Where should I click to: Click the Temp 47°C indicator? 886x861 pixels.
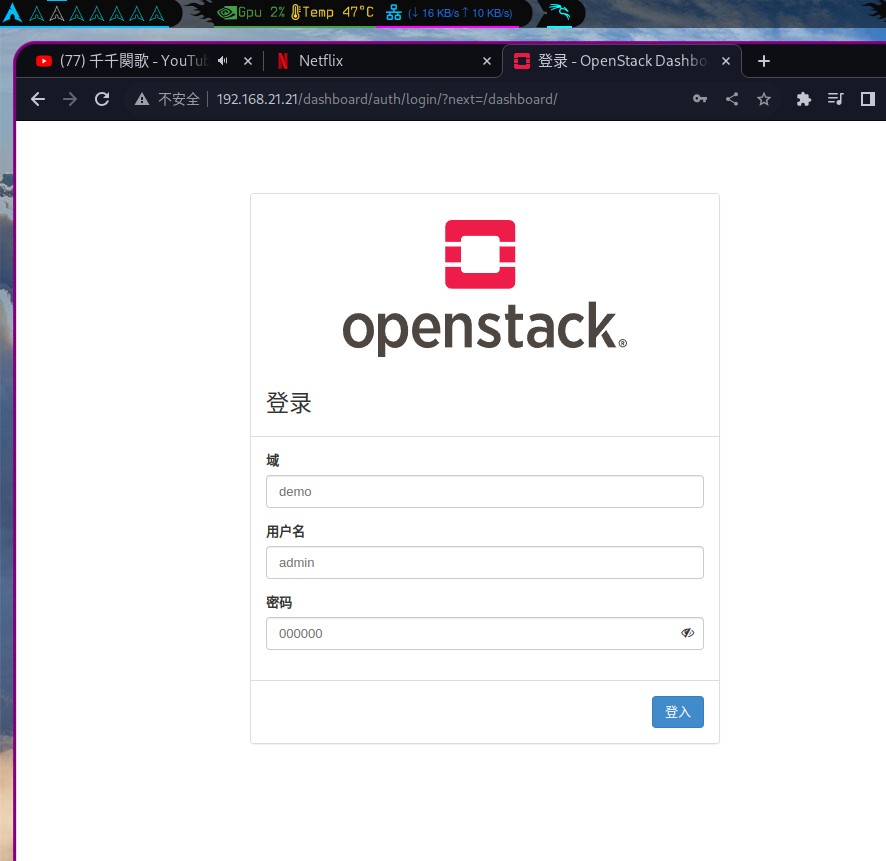point(333,13)
